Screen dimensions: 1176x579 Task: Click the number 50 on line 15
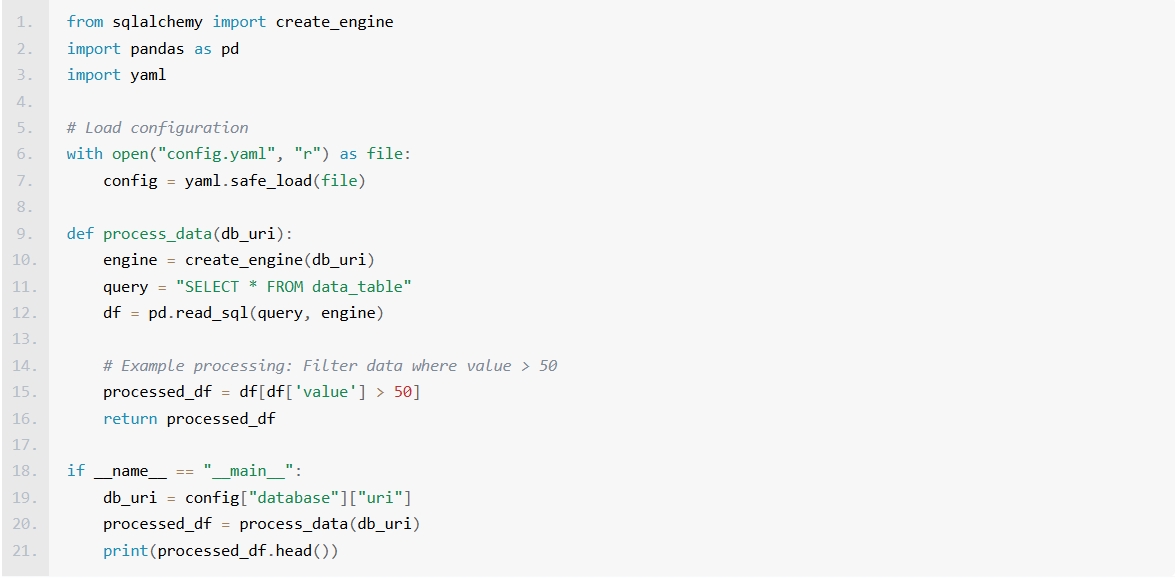pos(403,392)
